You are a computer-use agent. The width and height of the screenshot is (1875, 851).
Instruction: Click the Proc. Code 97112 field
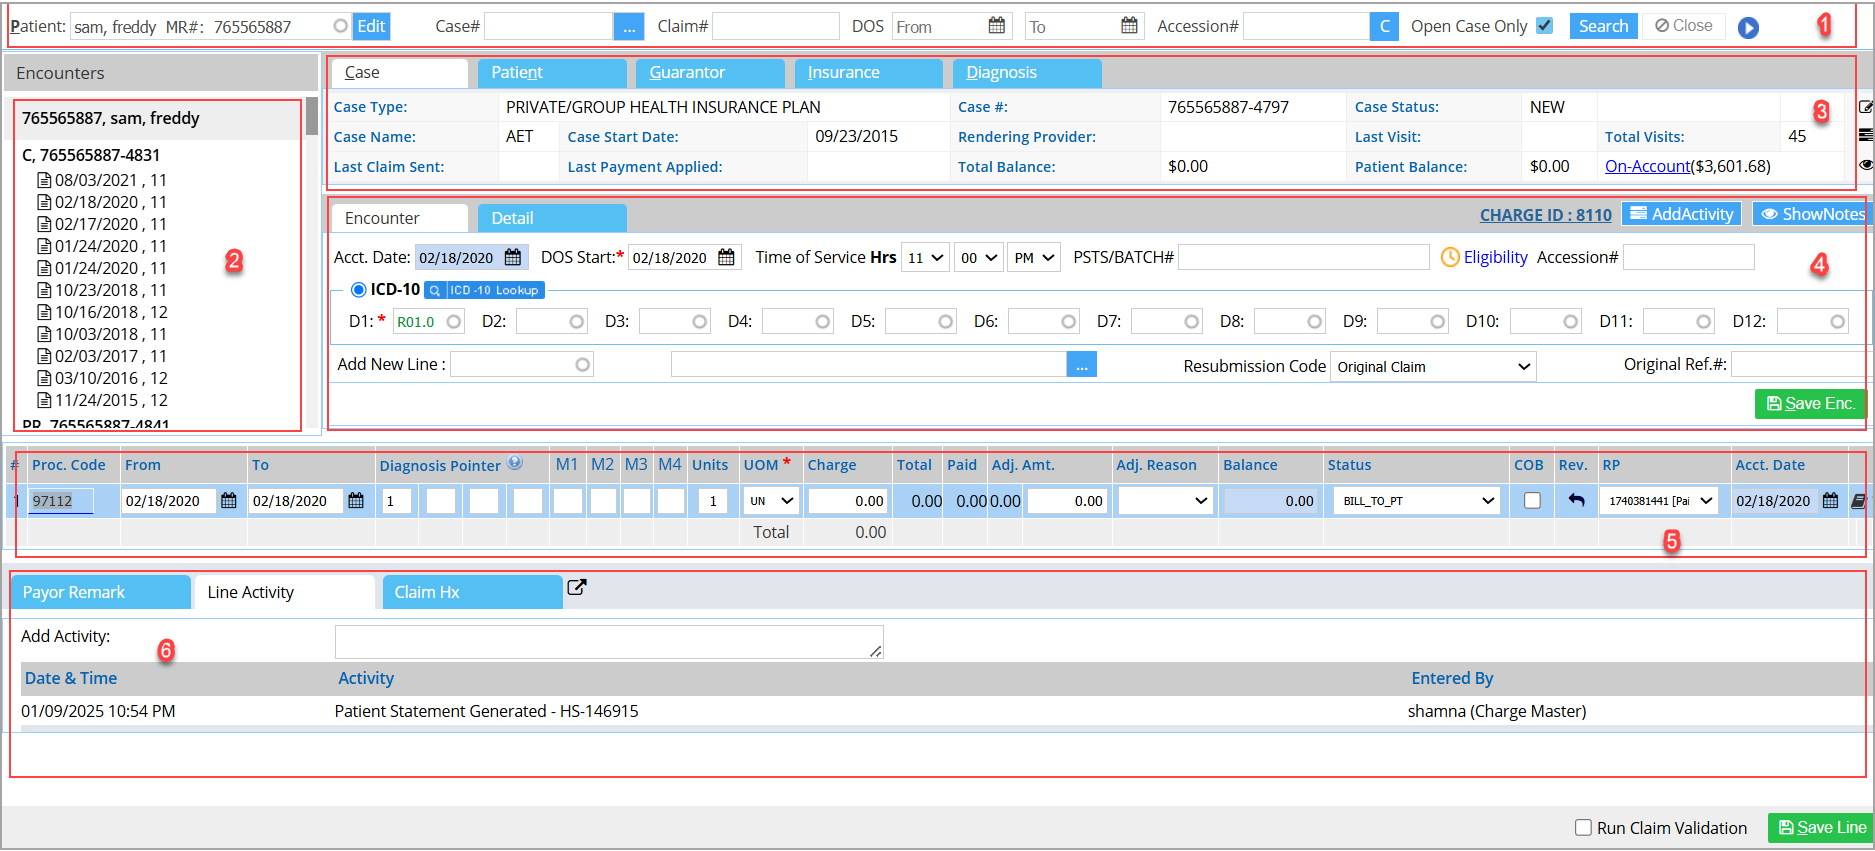[61, 501]
